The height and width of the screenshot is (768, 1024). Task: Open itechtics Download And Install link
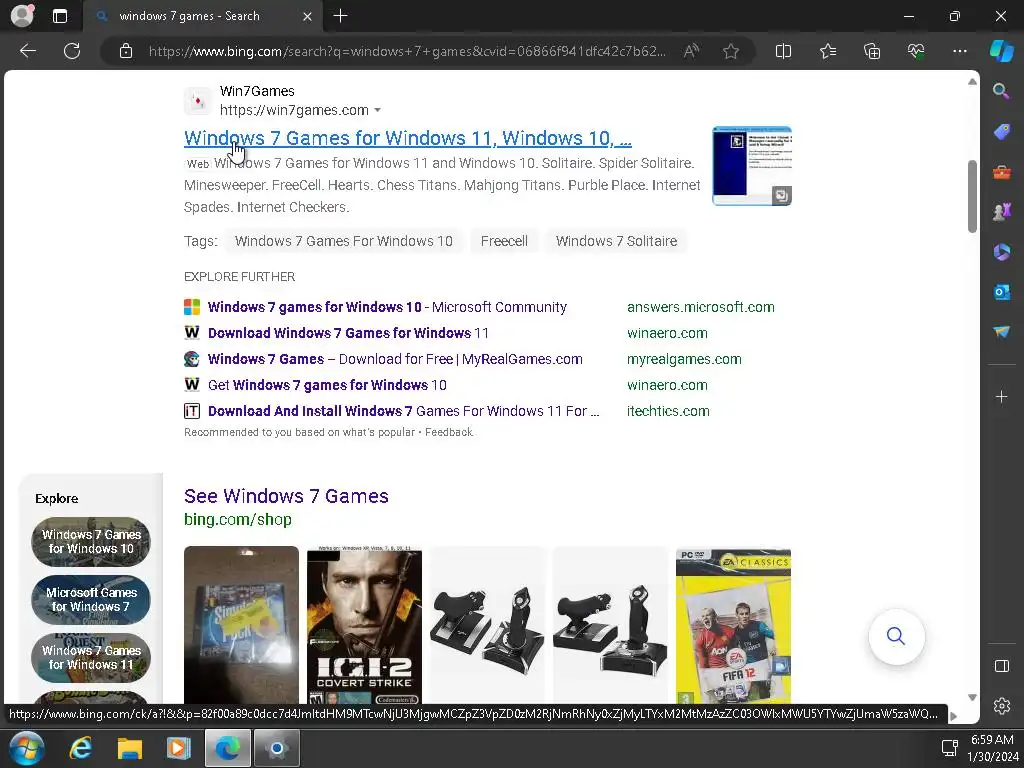tap(403, 411)
